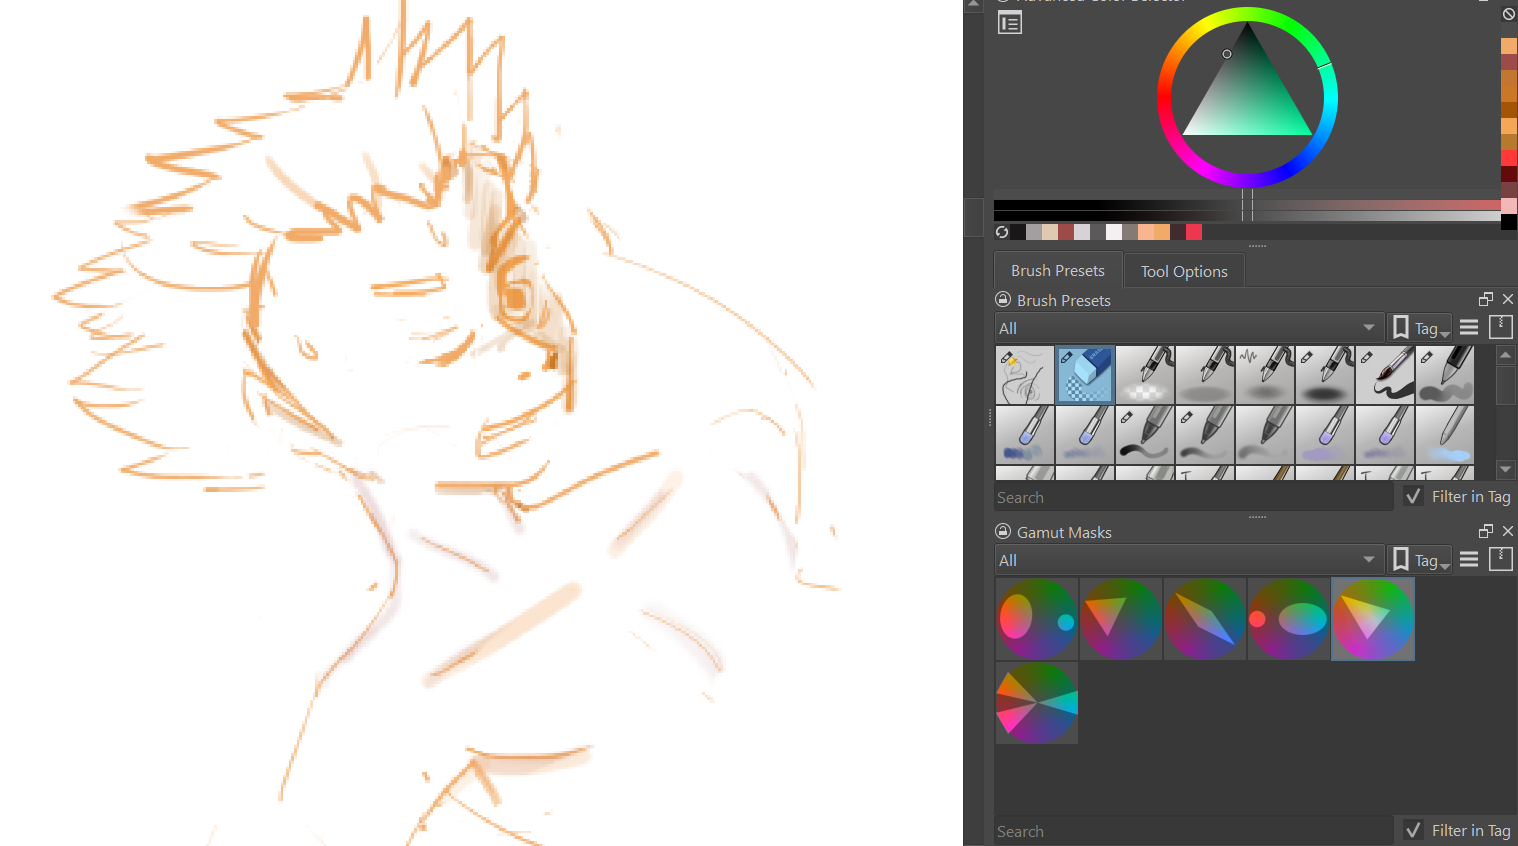The height and width of the screenshot is (846, 1518).
Task: Float the Brush Presets docker
Action: click(1486, 299)
